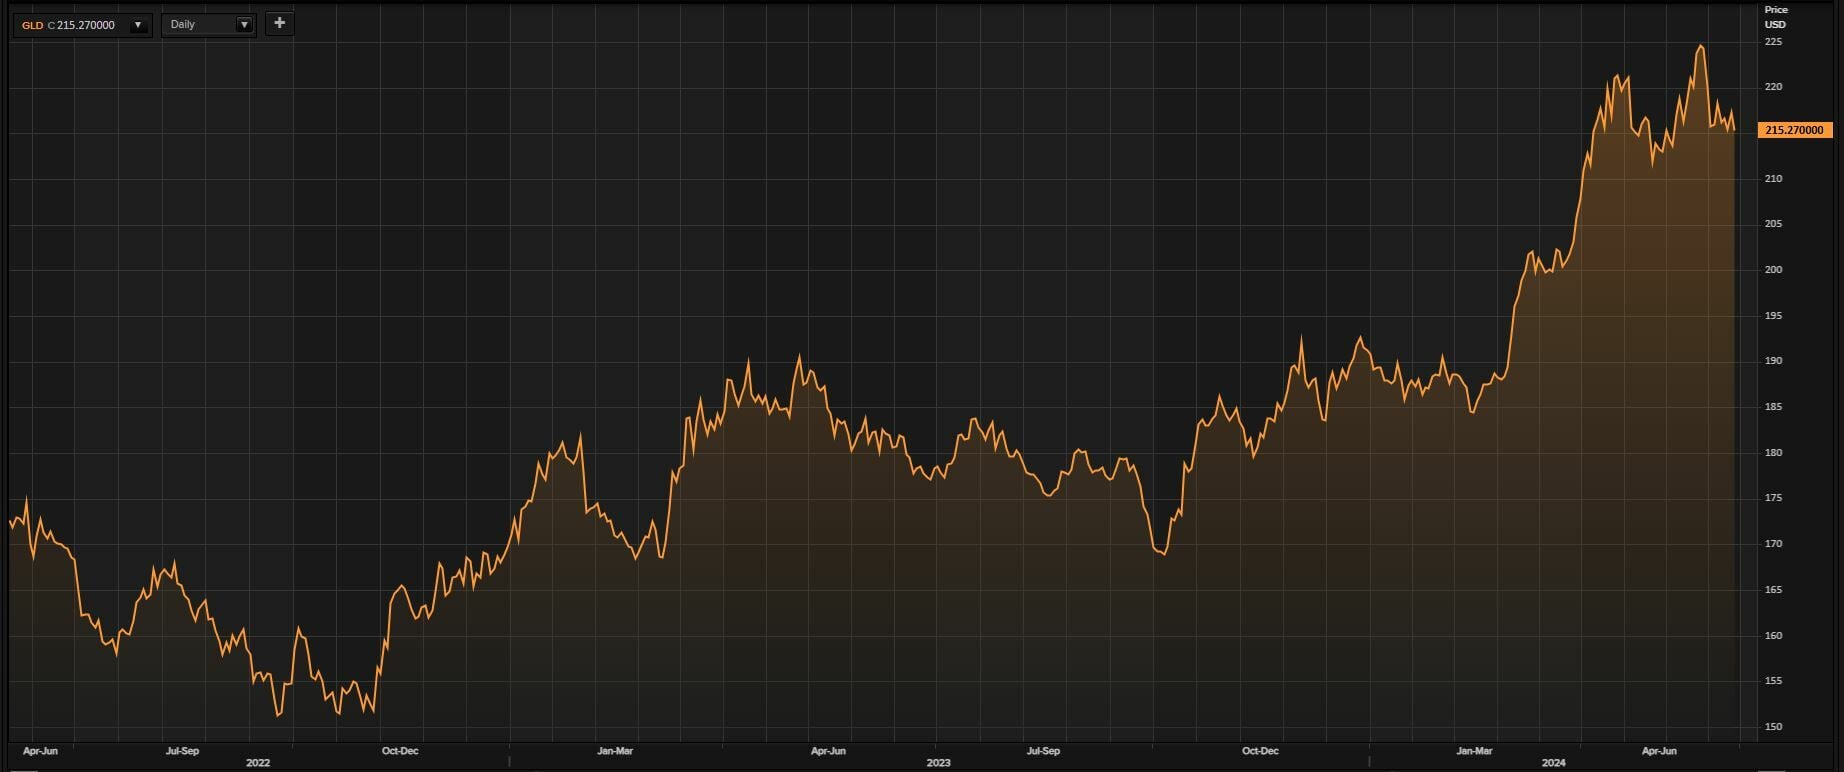Click the Jan-Mar label in the 2023 section
The width and height of the screenshot is (1844, 772).
(x=615, y=751)
